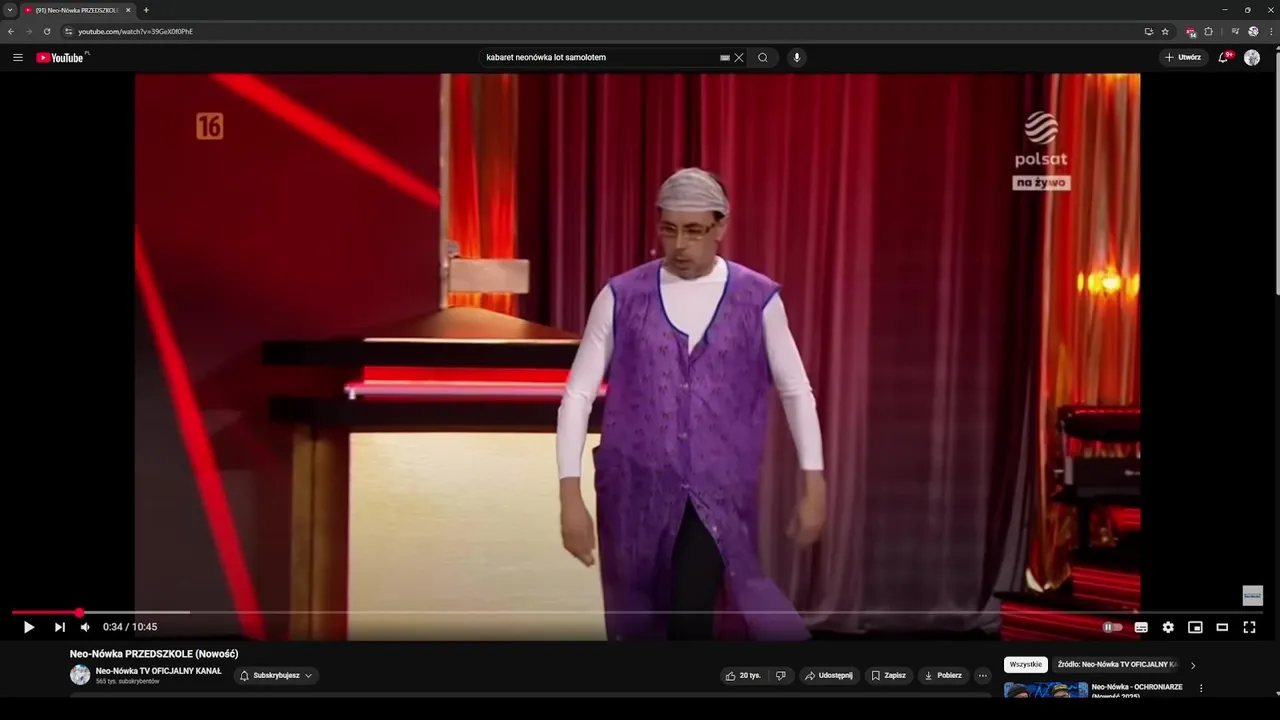Save the video with Zapisz

[x=888, y=675]
